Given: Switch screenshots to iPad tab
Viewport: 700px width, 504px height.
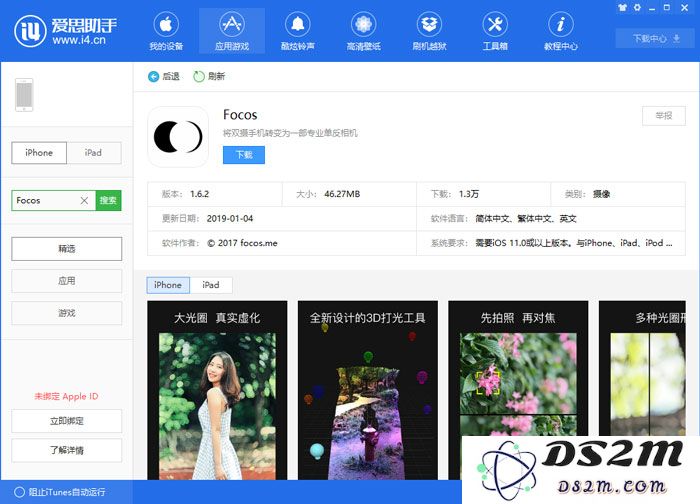Looking at the screenshot, I should (211, 285).
